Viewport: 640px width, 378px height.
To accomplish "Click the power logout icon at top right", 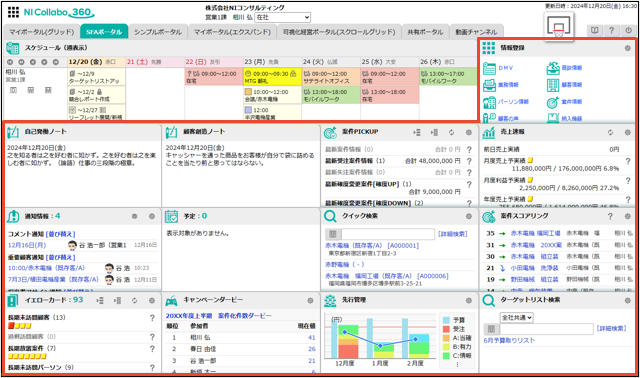I will (628, 30).
